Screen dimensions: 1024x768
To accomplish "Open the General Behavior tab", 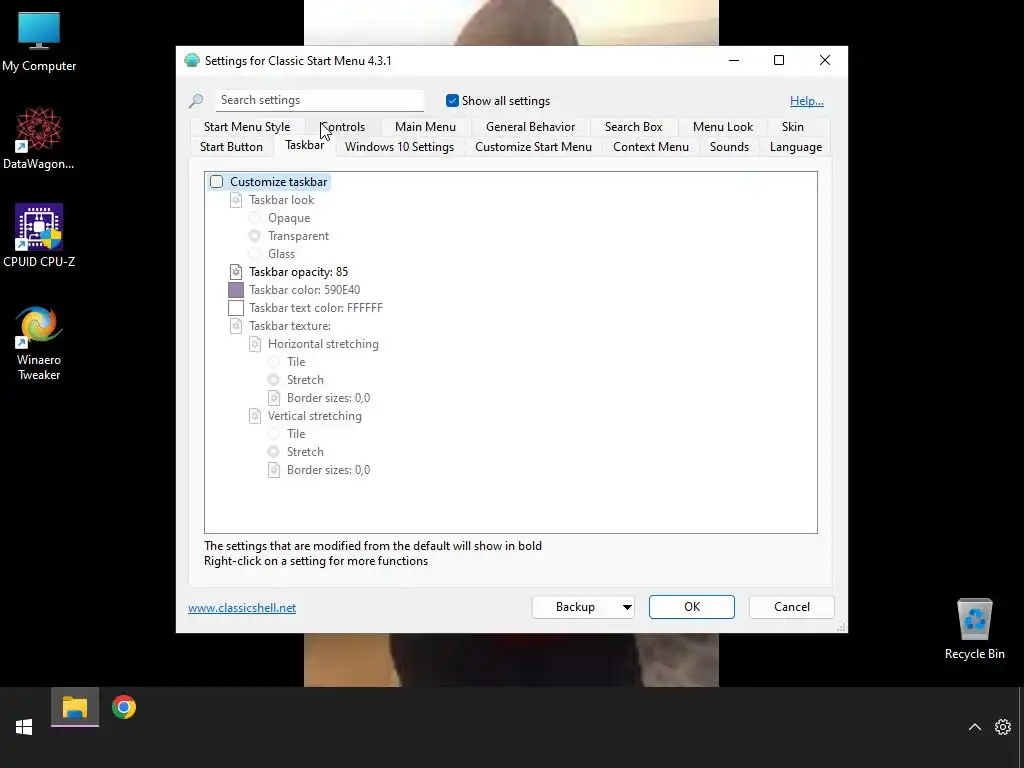I will click(530, 127).
